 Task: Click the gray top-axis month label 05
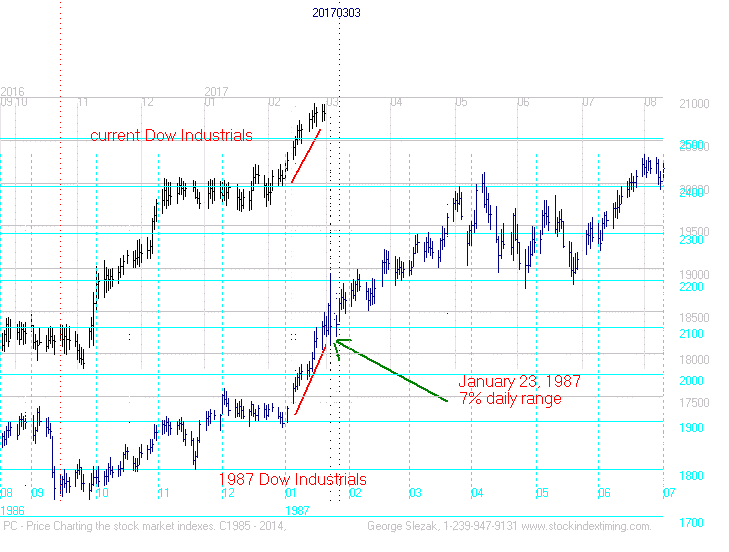(x=461, y=102)
